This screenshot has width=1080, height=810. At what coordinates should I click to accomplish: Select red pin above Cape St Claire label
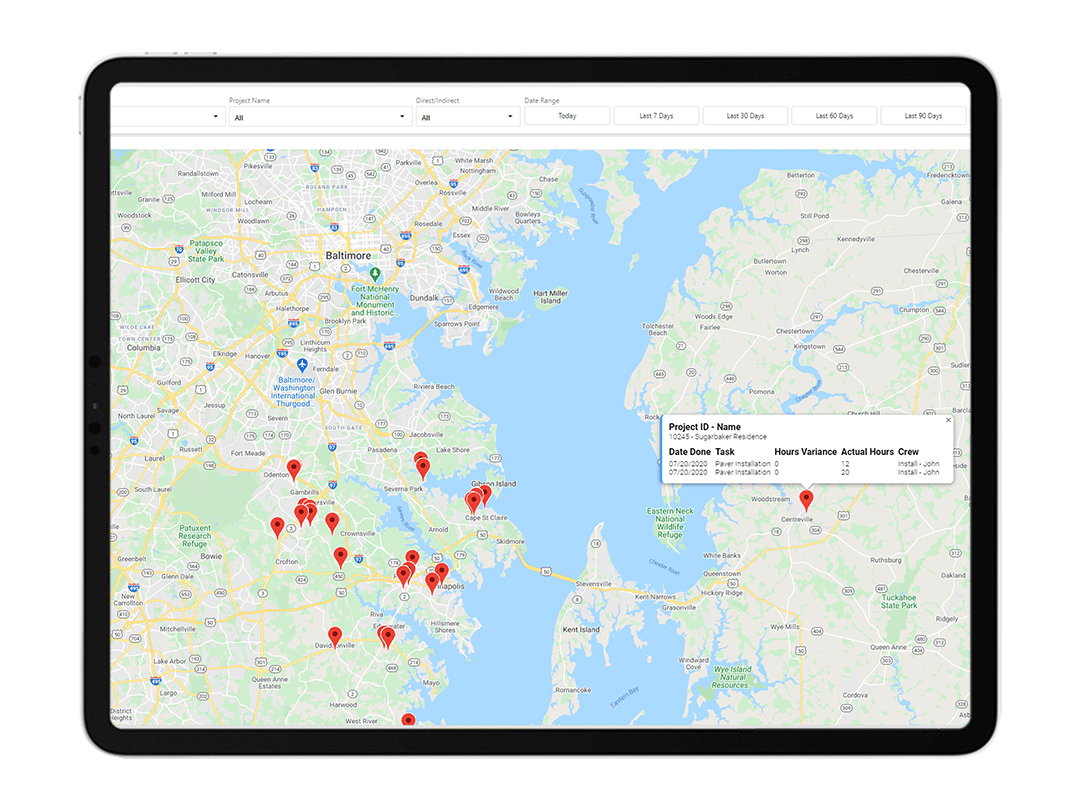point(473,501)
